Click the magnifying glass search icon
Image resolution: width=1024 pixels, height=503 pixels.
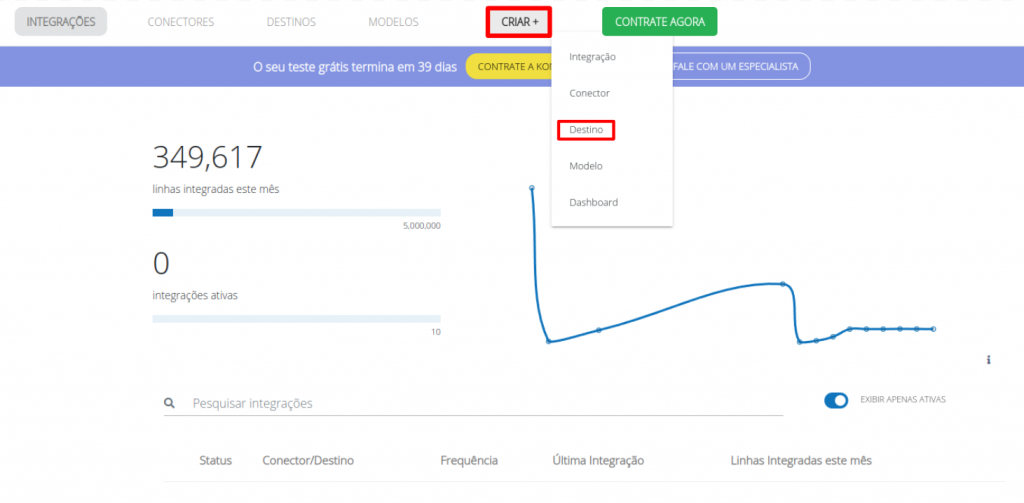pyautogui.click(x=170, y=403)
